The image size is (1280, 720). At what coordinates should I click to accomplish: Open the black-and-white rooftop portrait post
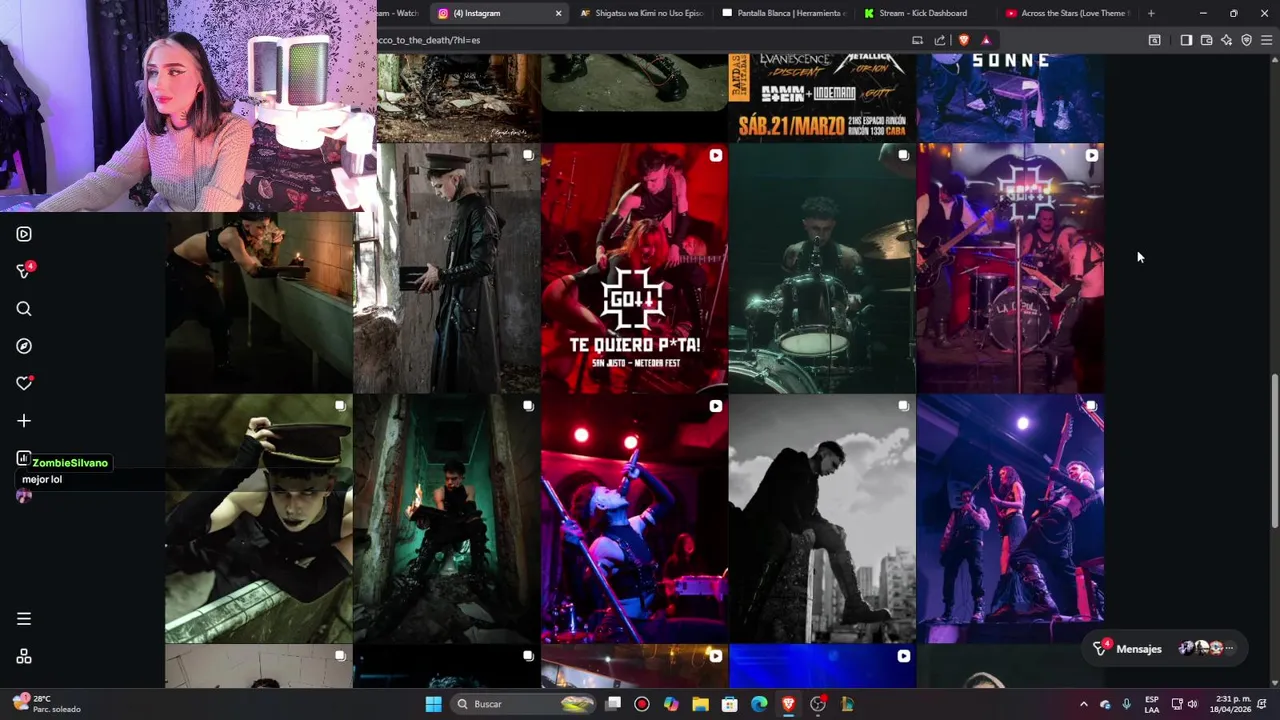pyautogui.click(x=822, y=518)
